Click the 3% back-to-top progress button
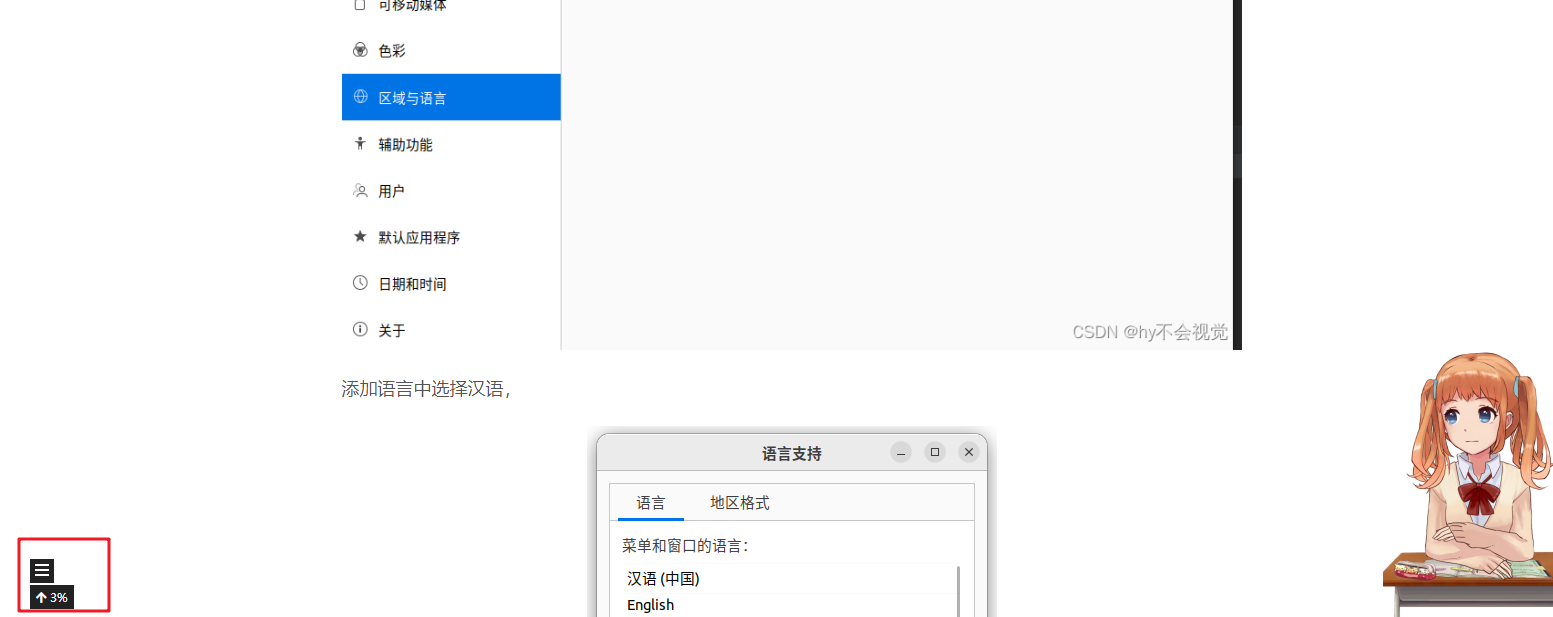1553x617 pixels. (52, 598)
